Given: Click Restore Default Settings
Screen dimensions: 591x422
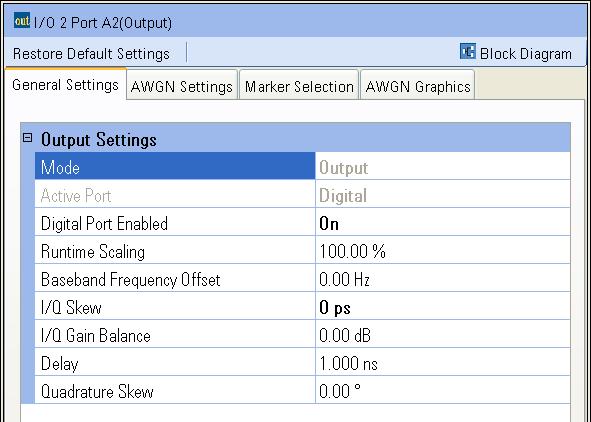Looking at the screenshot, I should [x=91, y=54].
